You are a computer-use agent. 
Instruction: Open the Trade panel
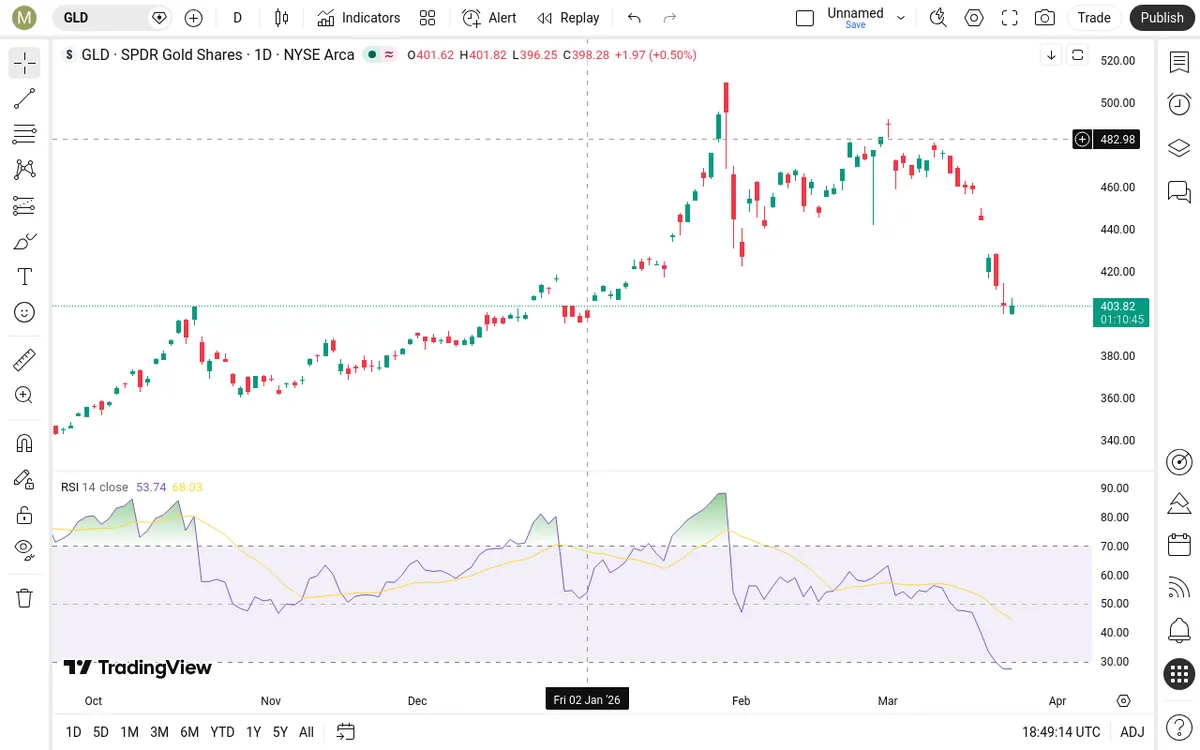[x=1094, y=18]
